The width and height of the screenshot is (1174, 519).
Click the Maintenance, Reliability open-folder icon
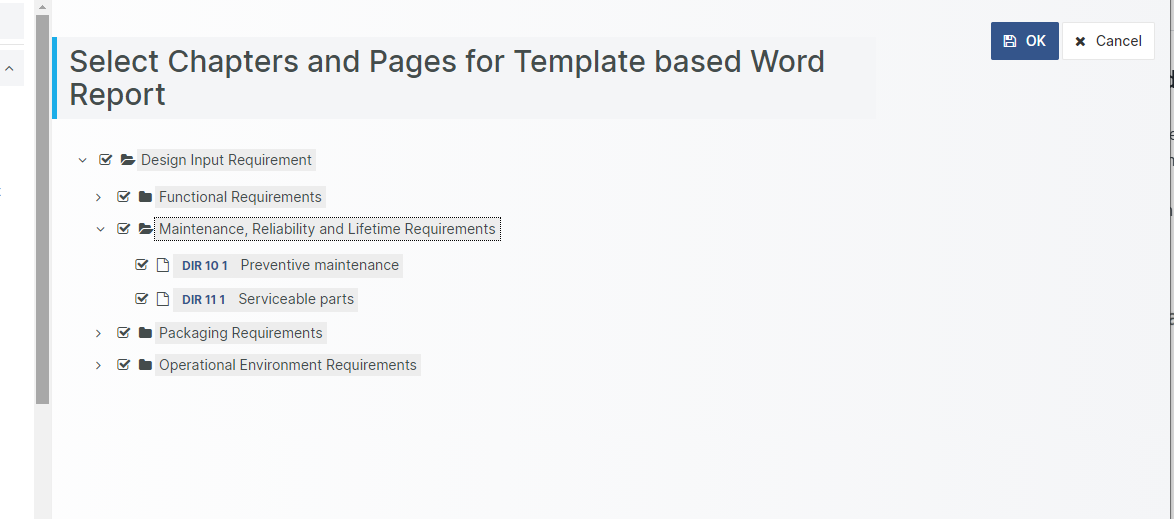[145, 229]
